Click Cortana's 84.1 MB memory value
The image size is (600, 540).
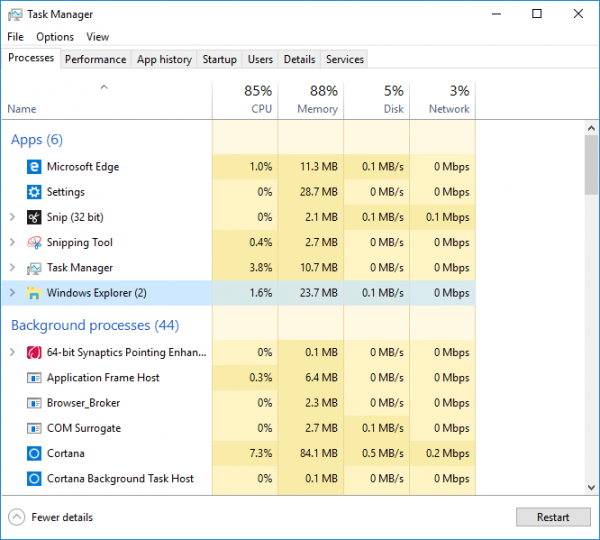coord(319,454)
